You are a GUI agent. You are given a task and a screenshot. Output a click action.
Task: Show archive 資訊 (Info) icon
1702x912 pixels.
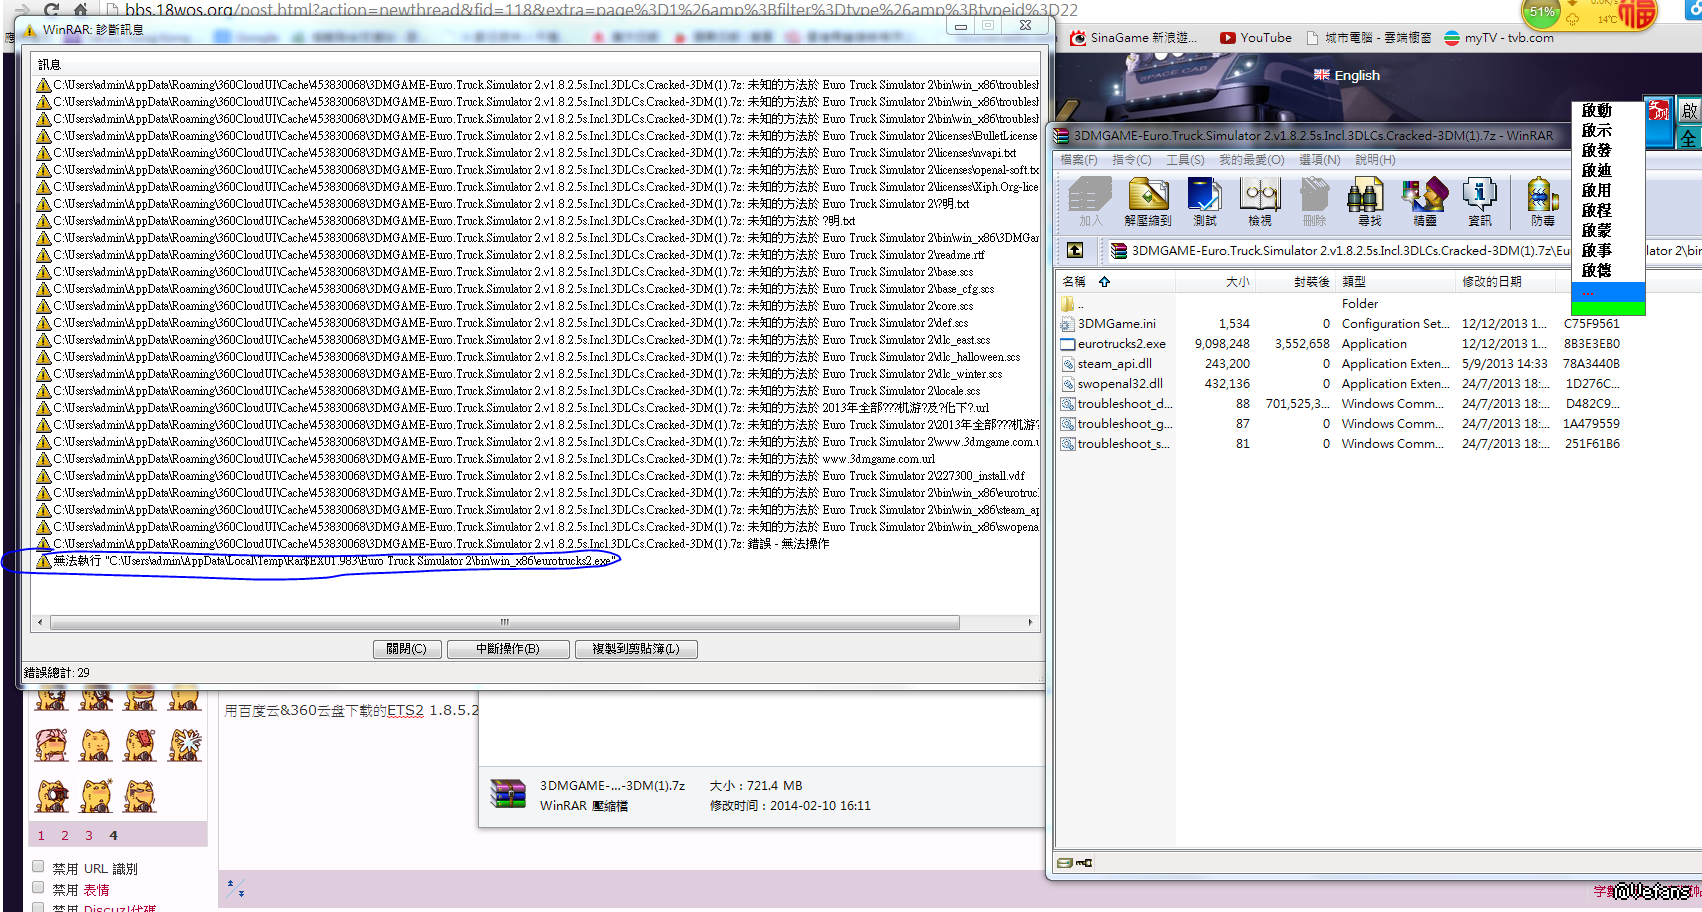(1479, 201)
